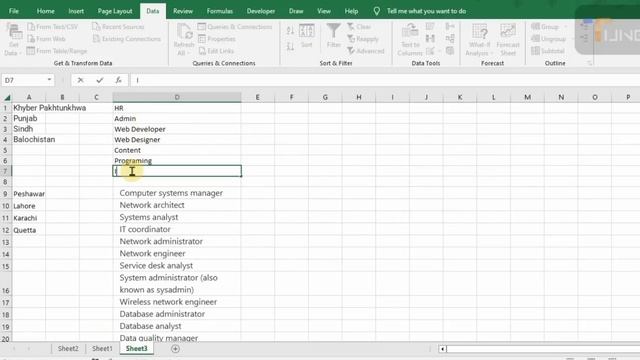Open What-If Analysis dropdown

tap(479, 40)
